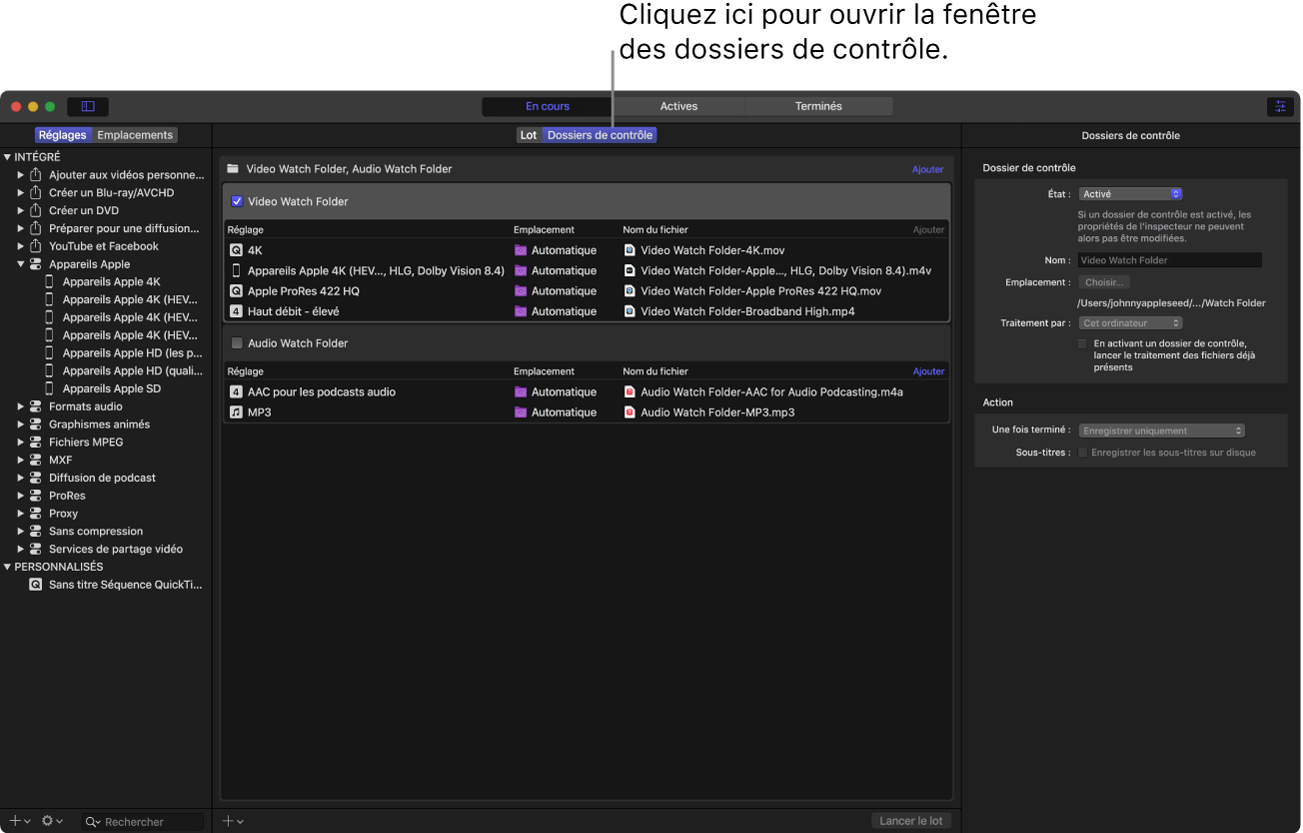The height and width of the screenshot is (833, 1303).
Task: Click the add (+) icon below the batch area
Action: pyautogui.click(x=229, y=821)
